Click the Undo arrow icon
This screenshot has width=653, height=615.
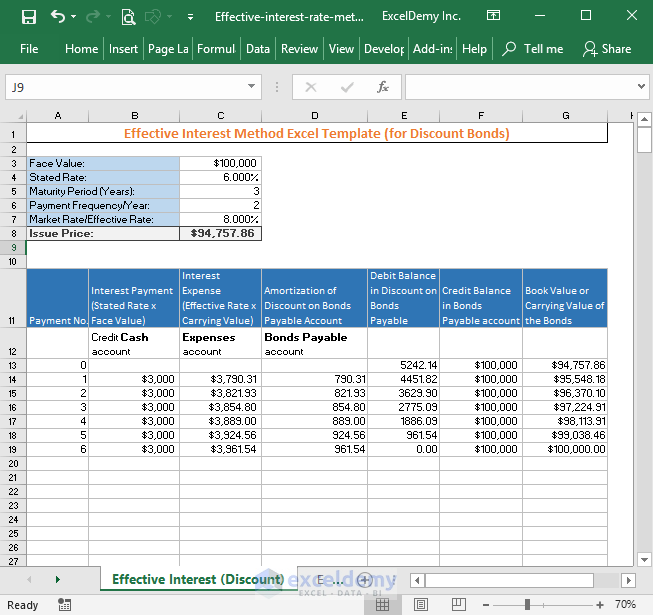click(58, 17)
